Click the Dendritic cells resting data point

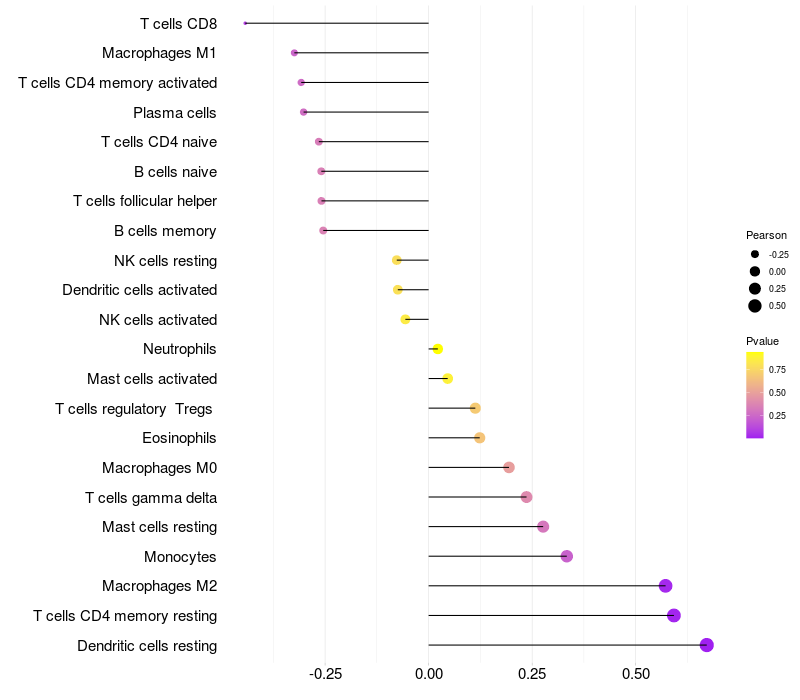tap(706, 645)
